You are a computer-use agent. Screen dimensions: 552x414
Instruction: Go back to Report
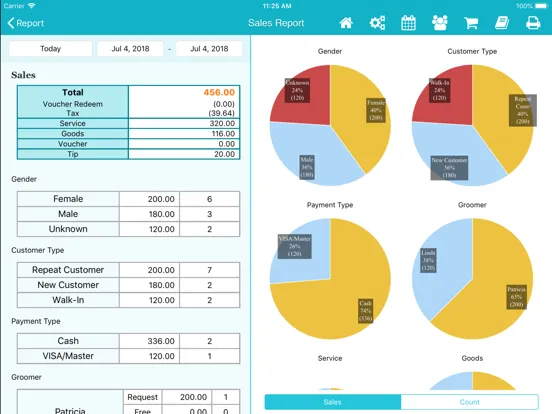pos(25,23)
